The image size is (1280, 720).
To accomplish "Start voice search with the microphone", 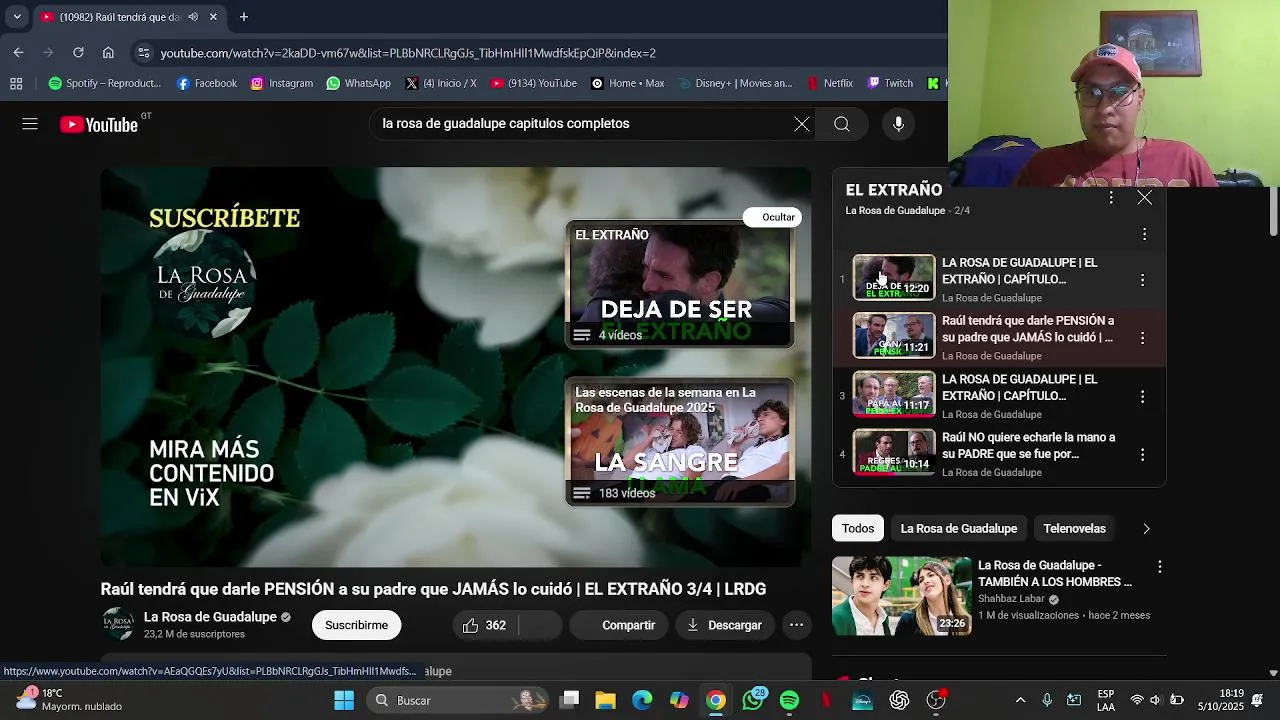I will click(x=898, y=124).
